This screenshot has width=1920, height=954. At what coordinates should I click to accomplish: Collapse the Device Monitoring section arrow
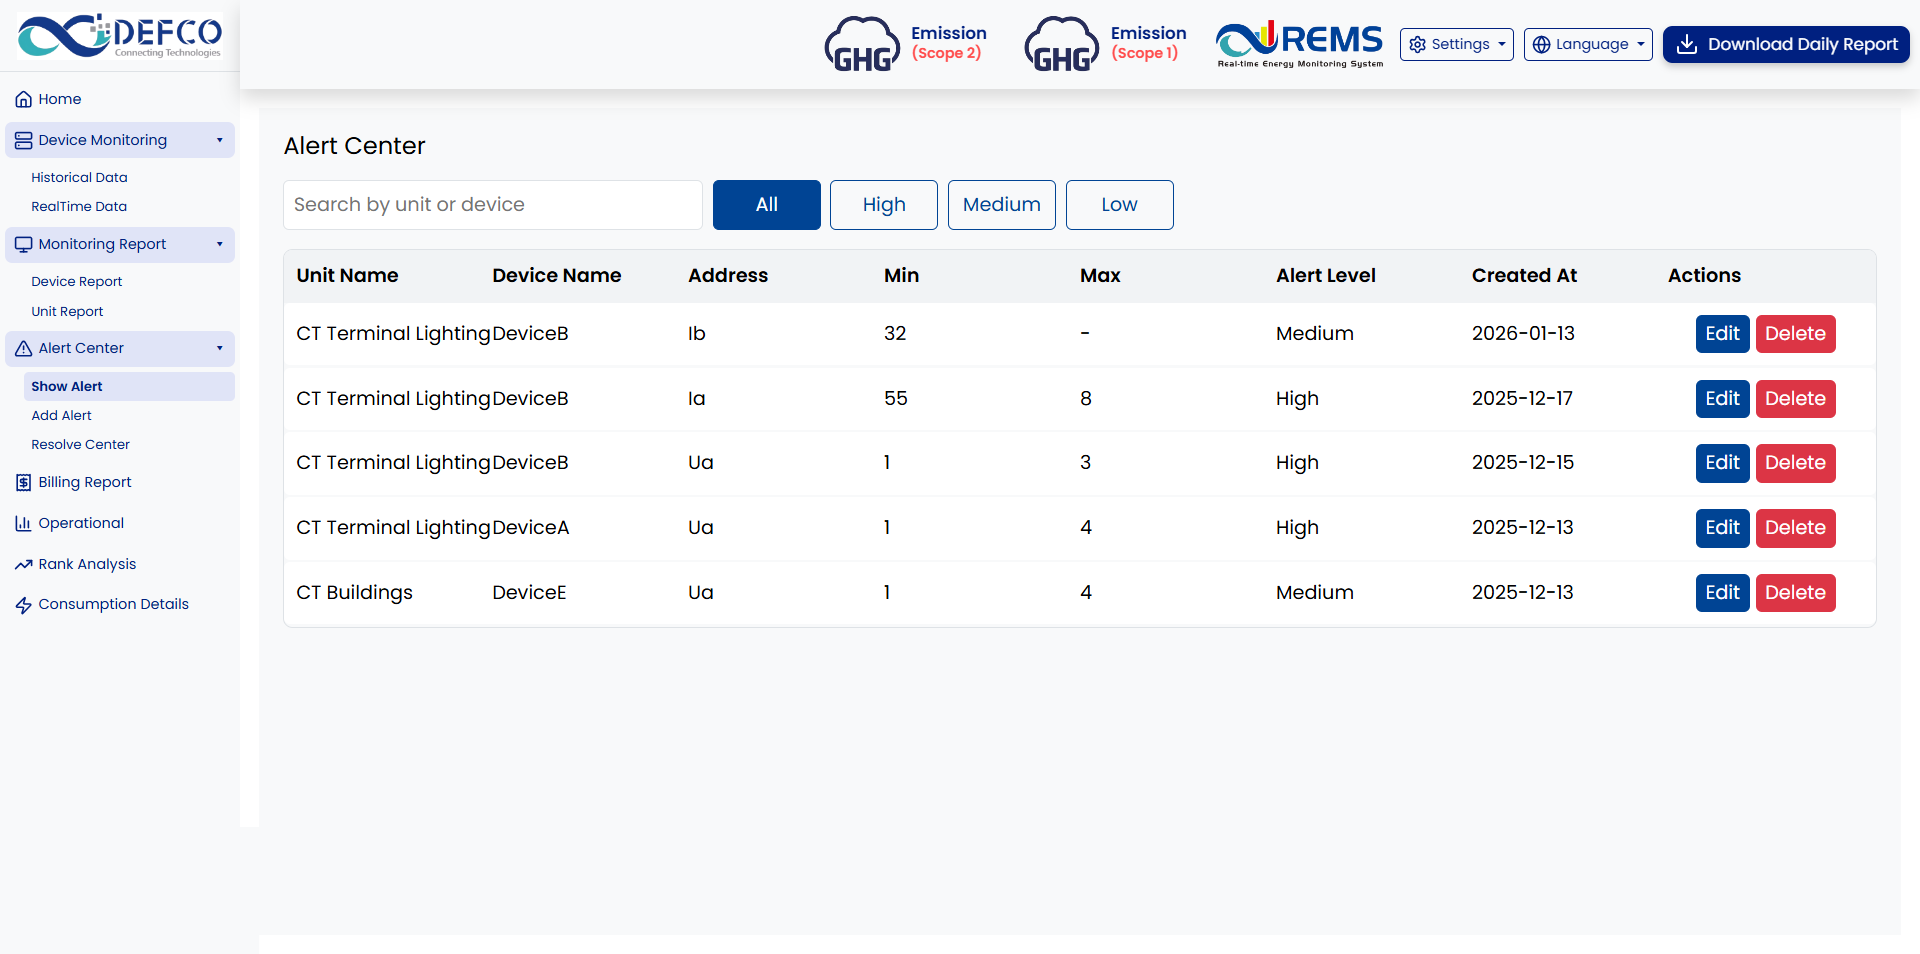coord(220,140)
